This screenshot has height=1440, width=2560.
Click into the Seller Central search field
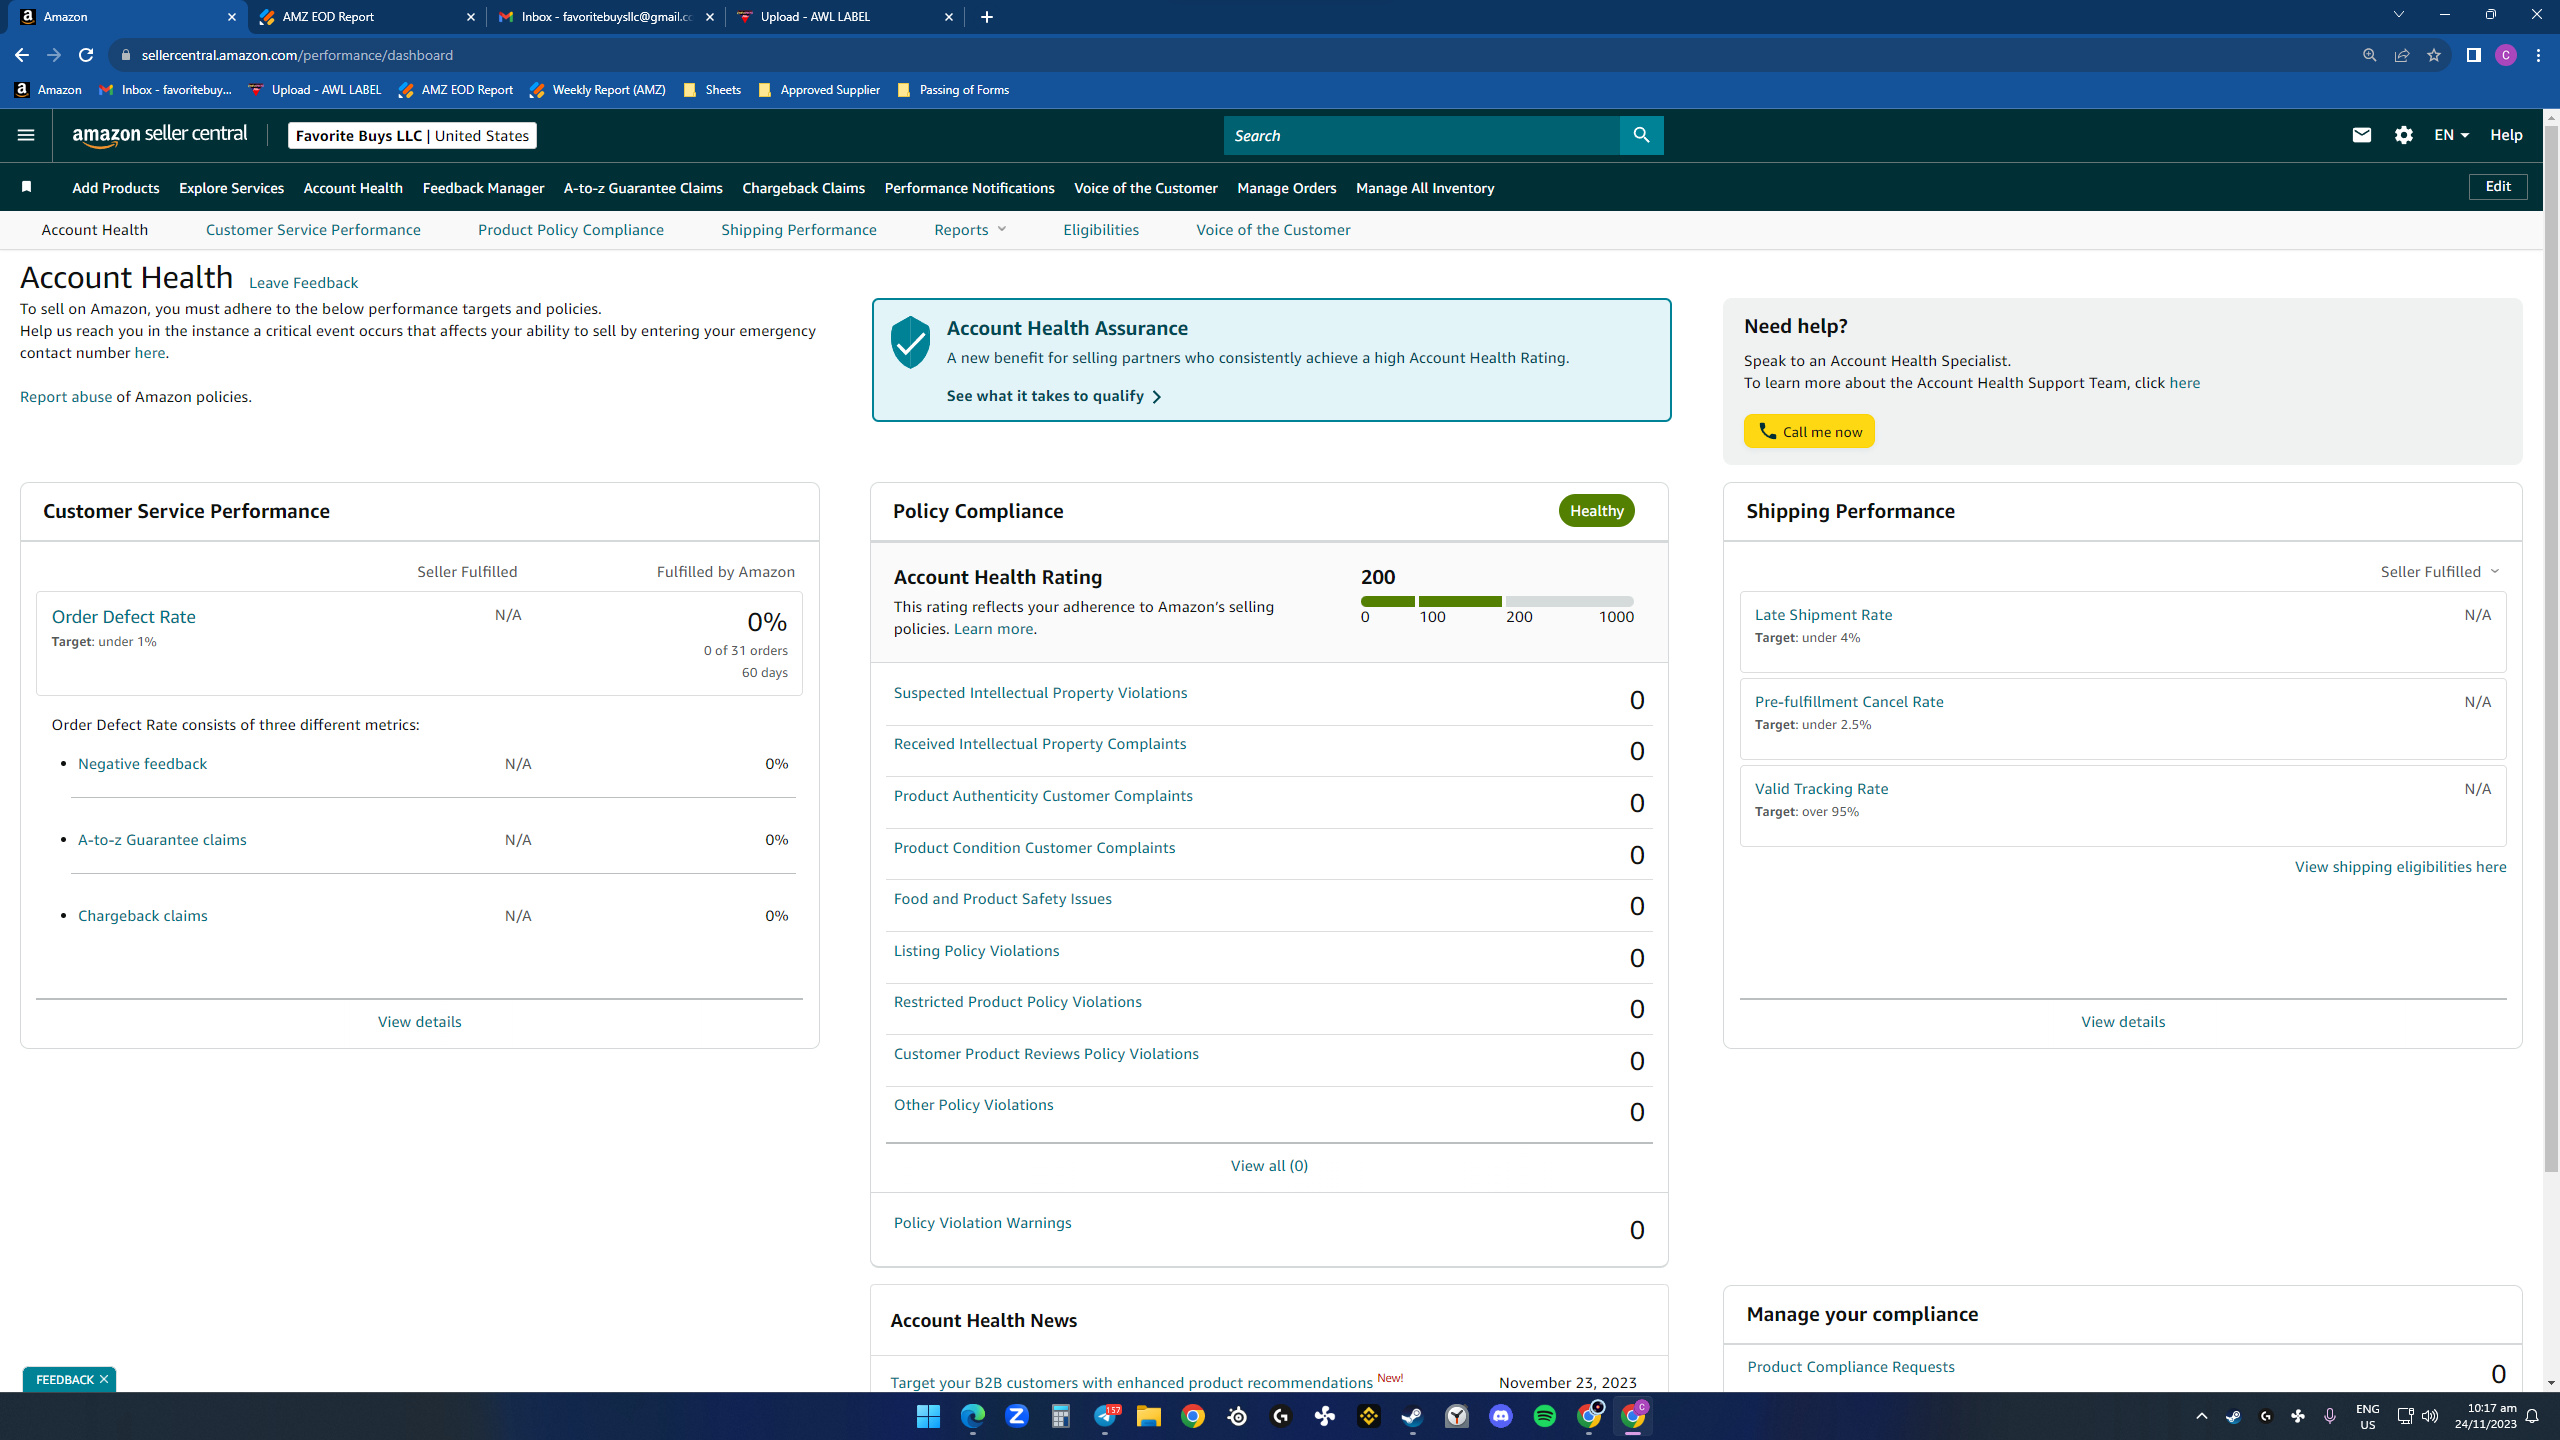pyautogui.click(x=1421, y=135)
